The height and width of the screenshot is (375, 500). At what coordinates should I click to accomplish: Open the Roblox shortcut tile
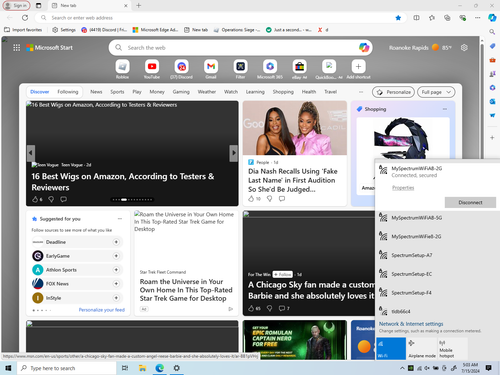(122, 67)
